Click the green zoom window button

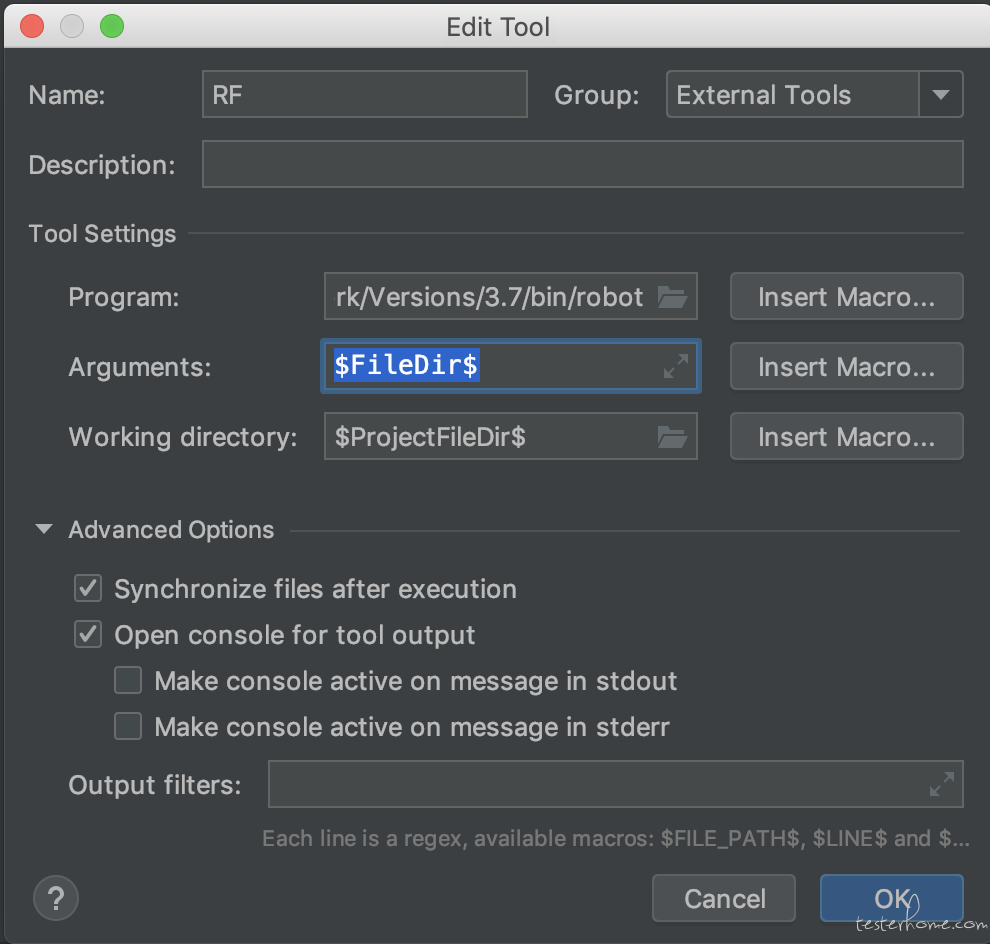pos(112,27)
